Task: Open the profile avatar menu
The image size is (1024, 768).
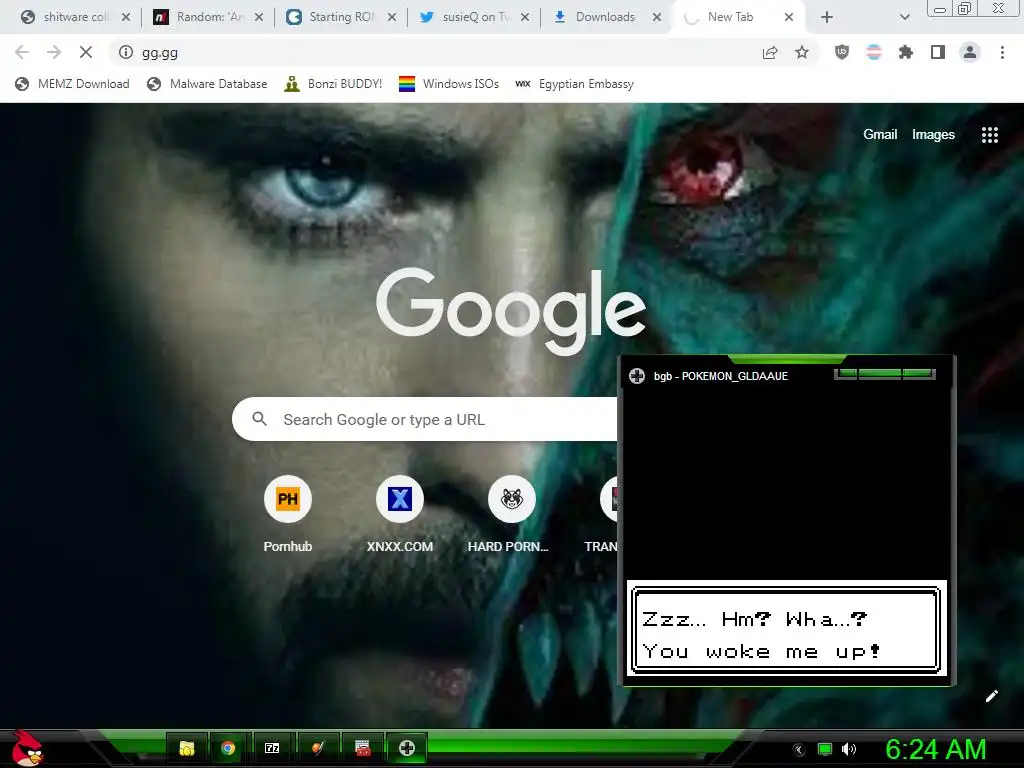Action: tap(970, 52)
